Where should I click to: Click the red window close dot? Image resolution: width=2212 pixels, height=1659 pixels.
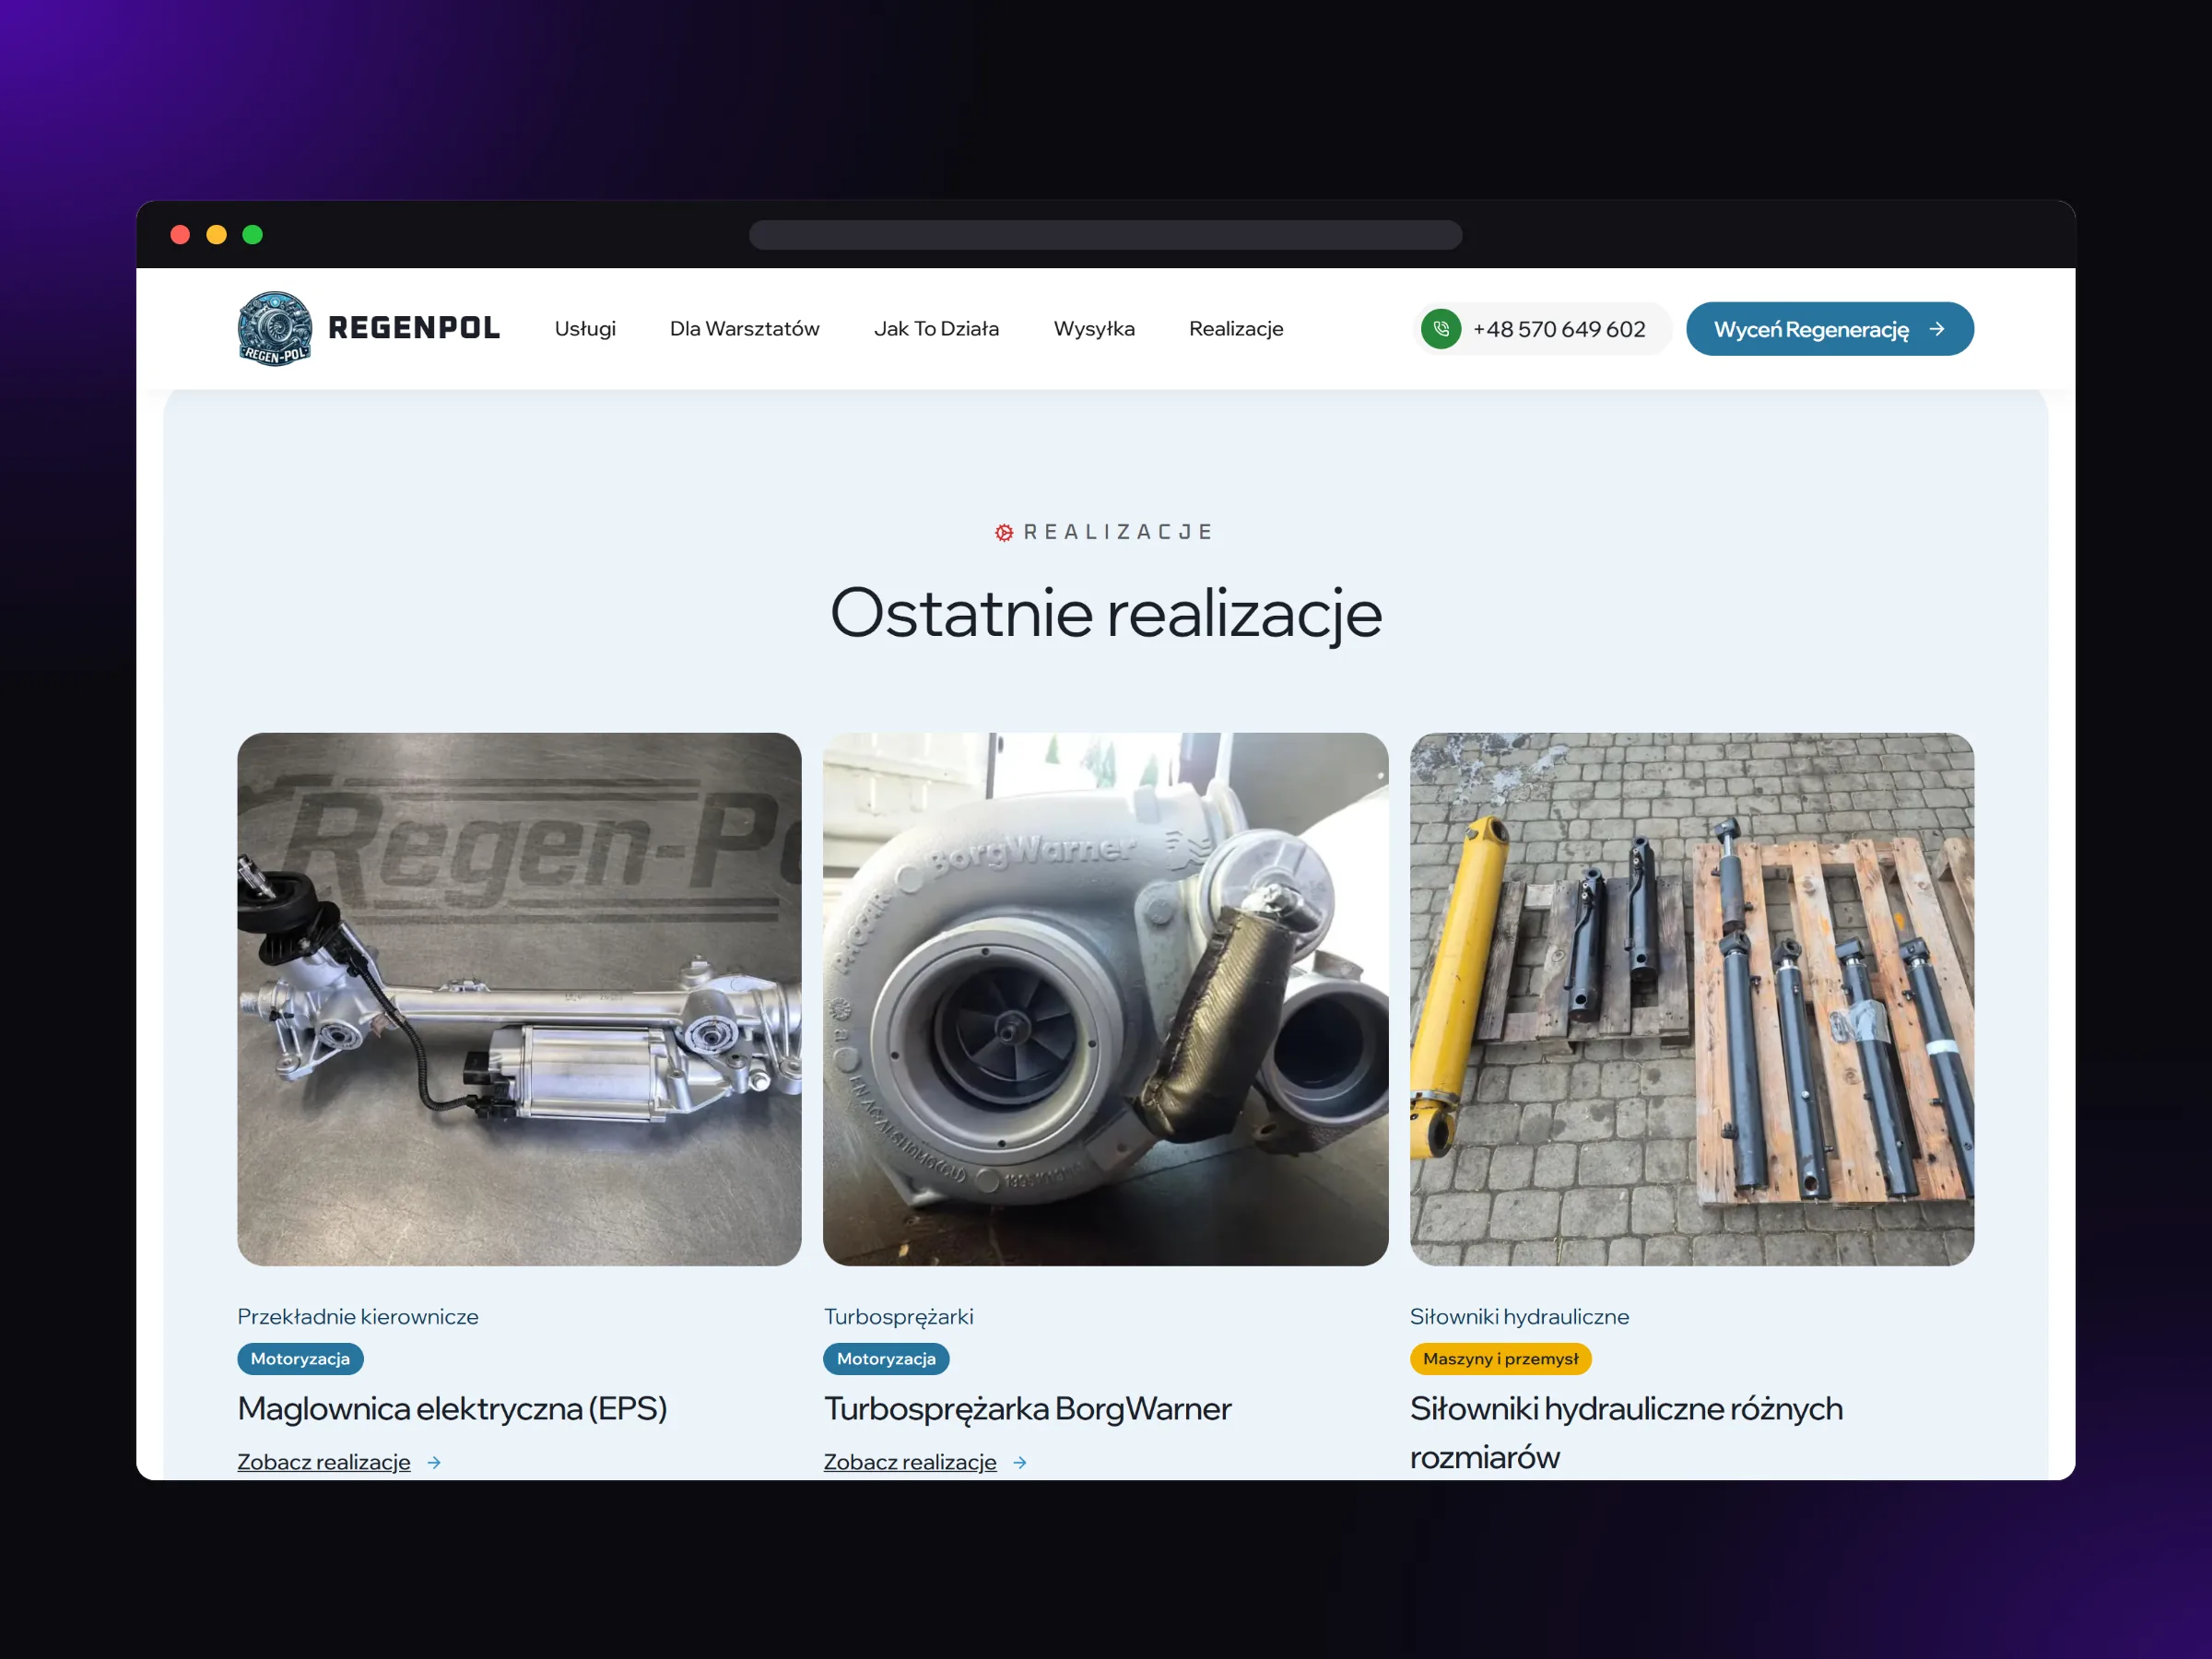click(x=180, y=235)
